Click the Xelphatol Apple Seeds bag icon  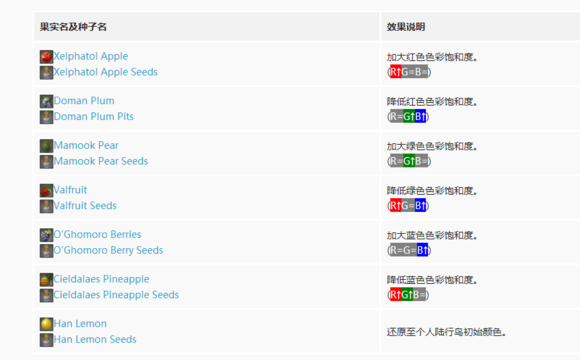pyautogui.click(x=46, y=73)
